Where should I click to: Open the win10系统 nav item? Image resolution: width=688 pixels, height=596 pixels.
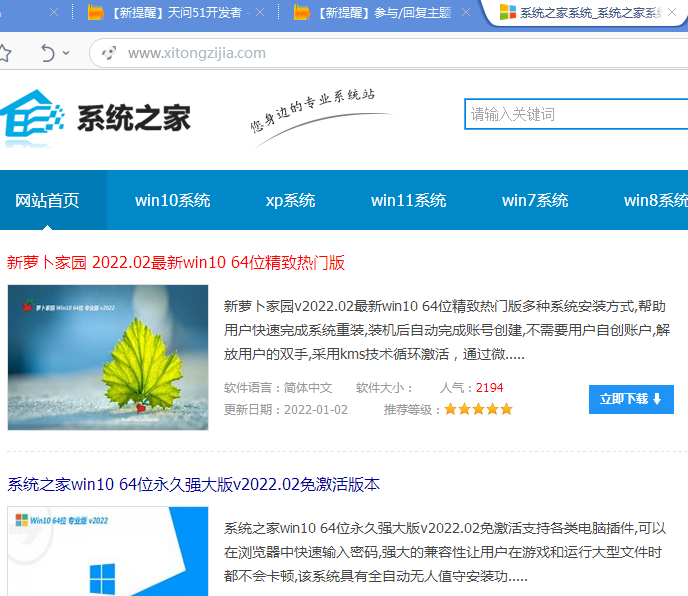click(x=172, y=200)
